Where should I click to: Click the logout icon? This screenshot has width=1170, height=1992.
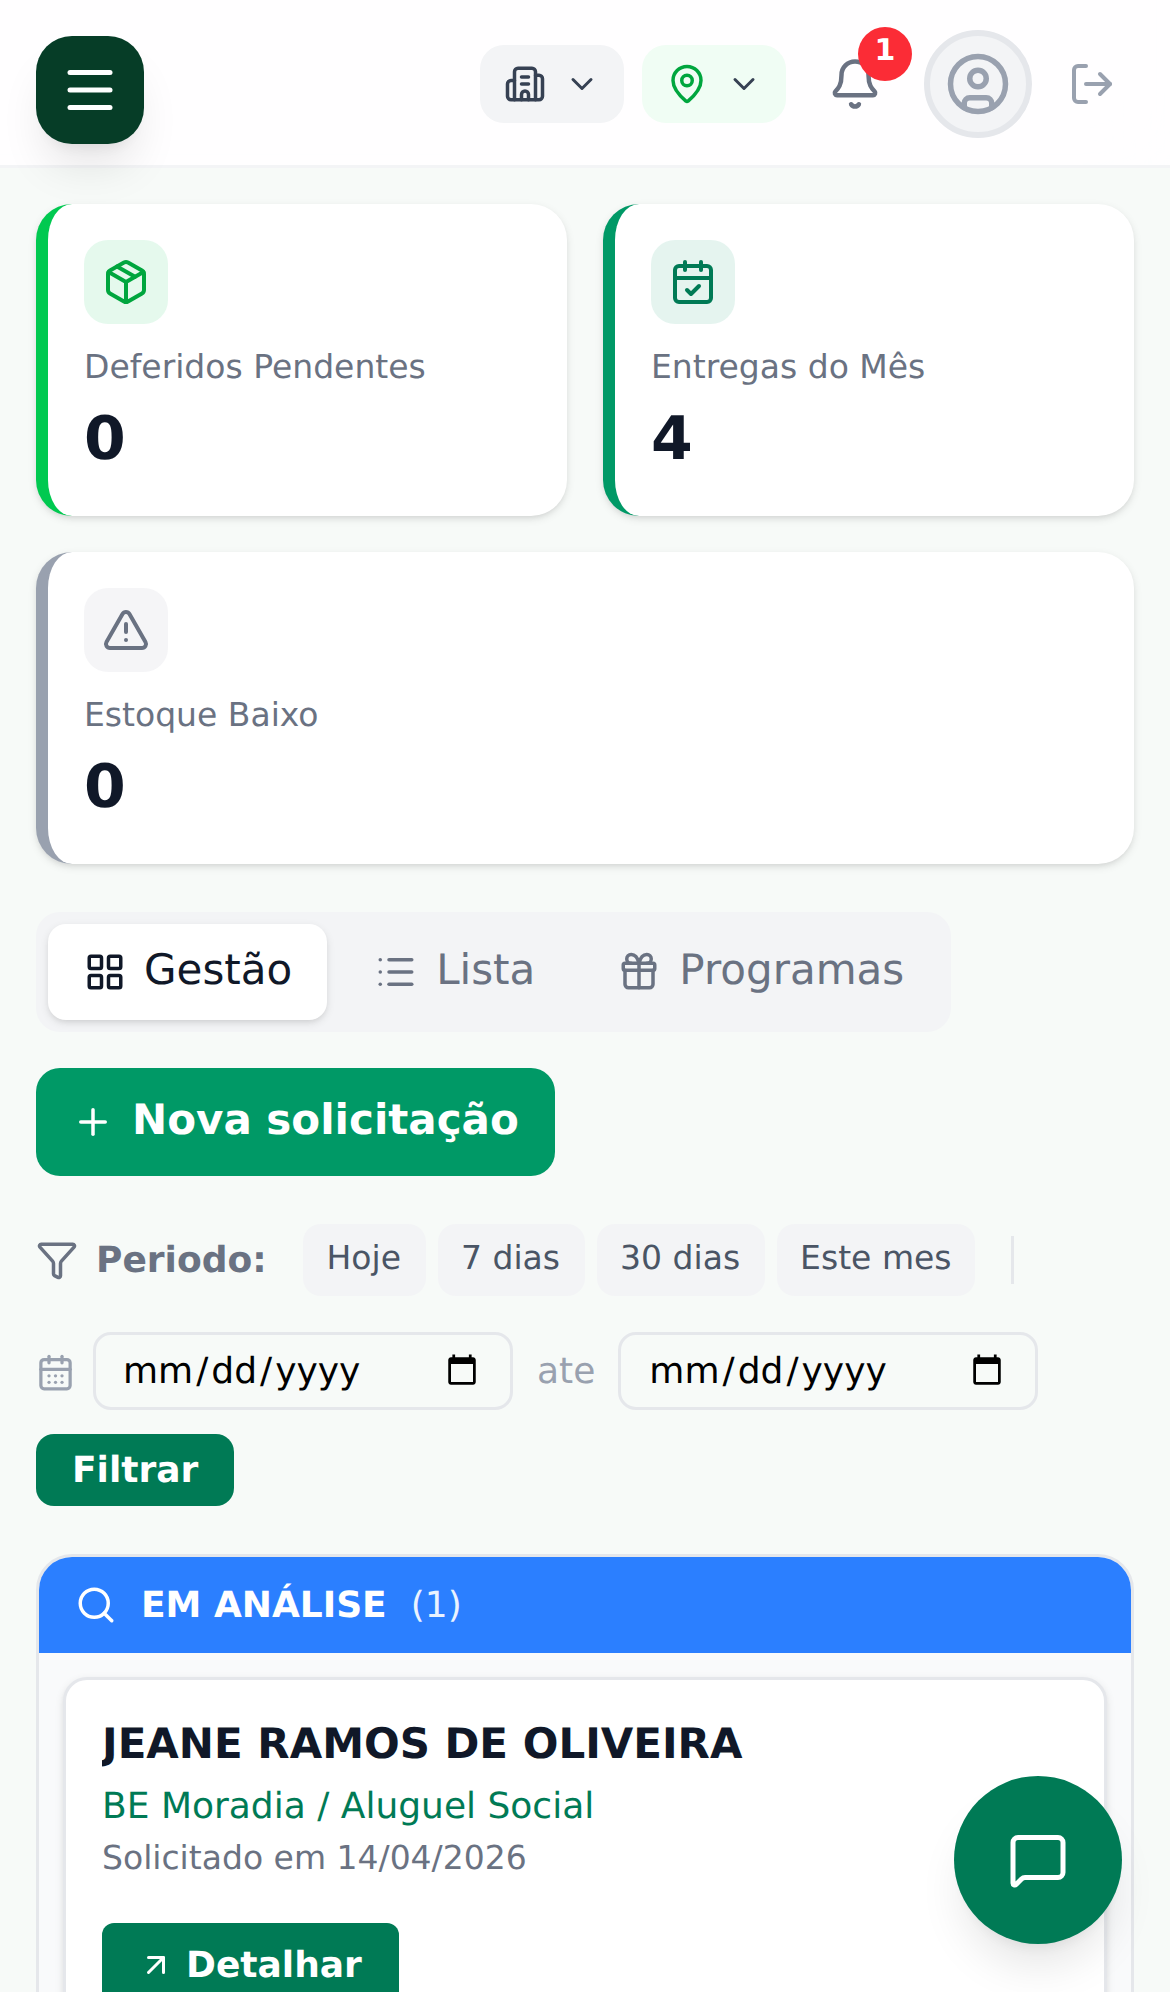click(1091, 84)
